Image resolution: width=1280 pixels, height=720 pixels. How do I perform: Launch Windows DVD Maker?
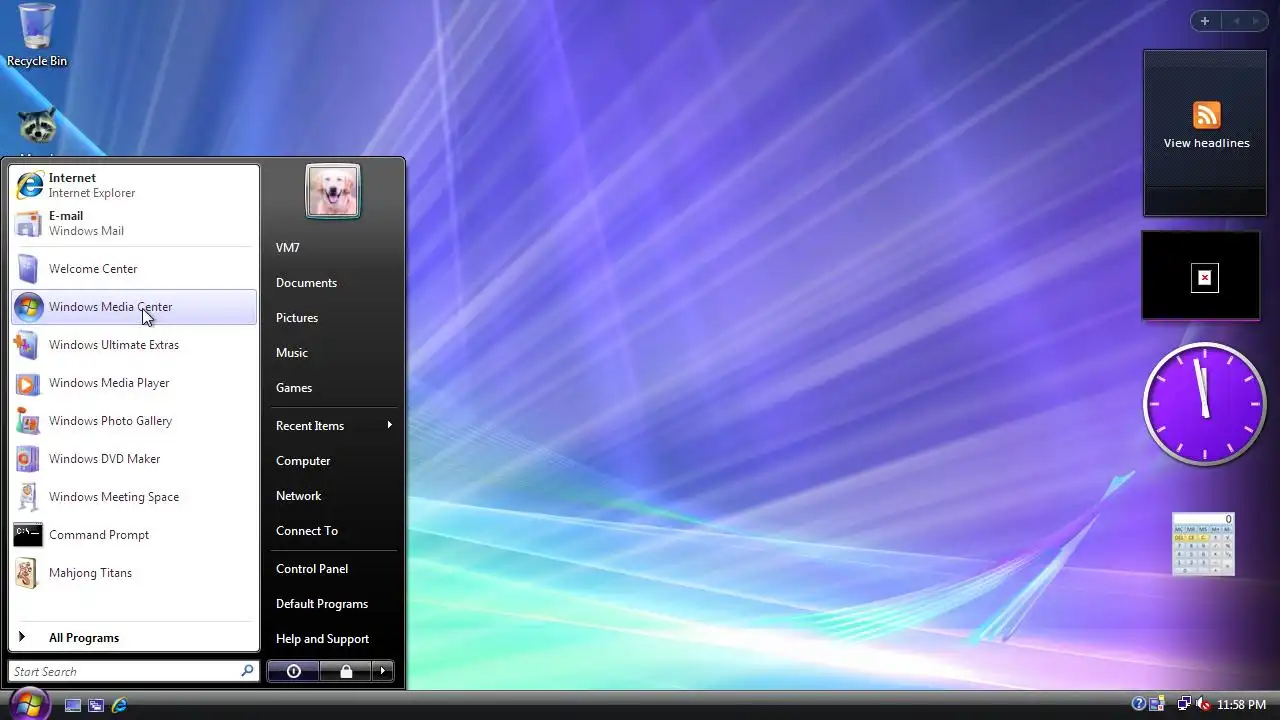133,459
